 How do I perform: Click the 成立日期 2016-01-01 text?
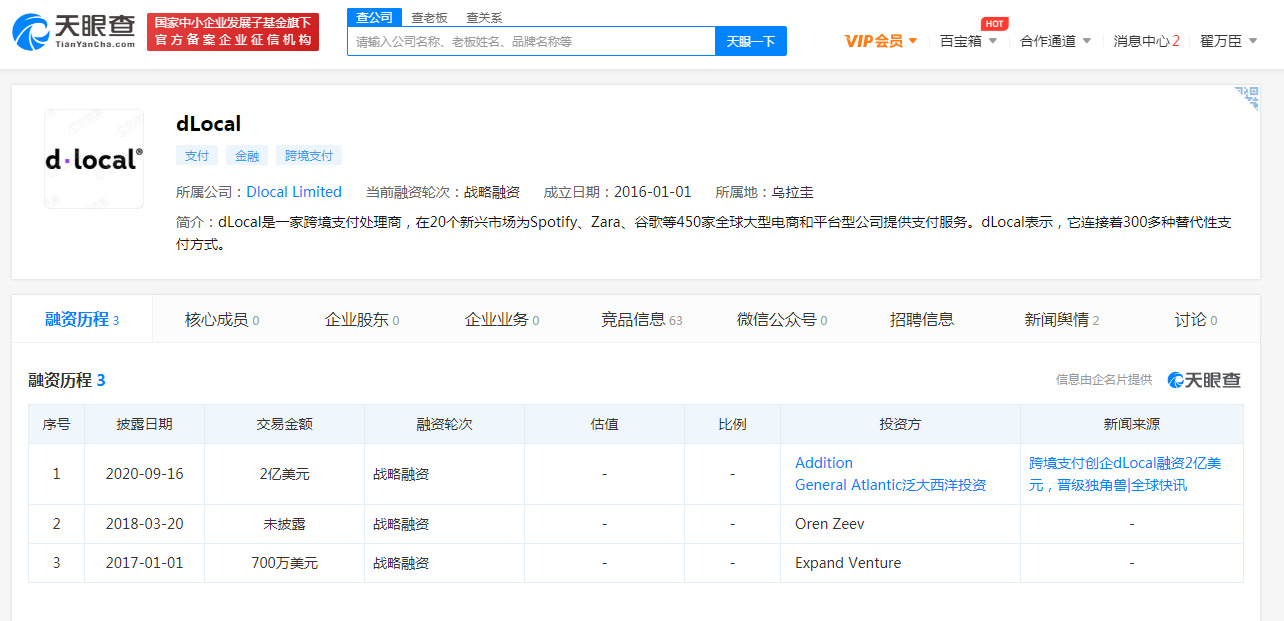pos(617,192)
